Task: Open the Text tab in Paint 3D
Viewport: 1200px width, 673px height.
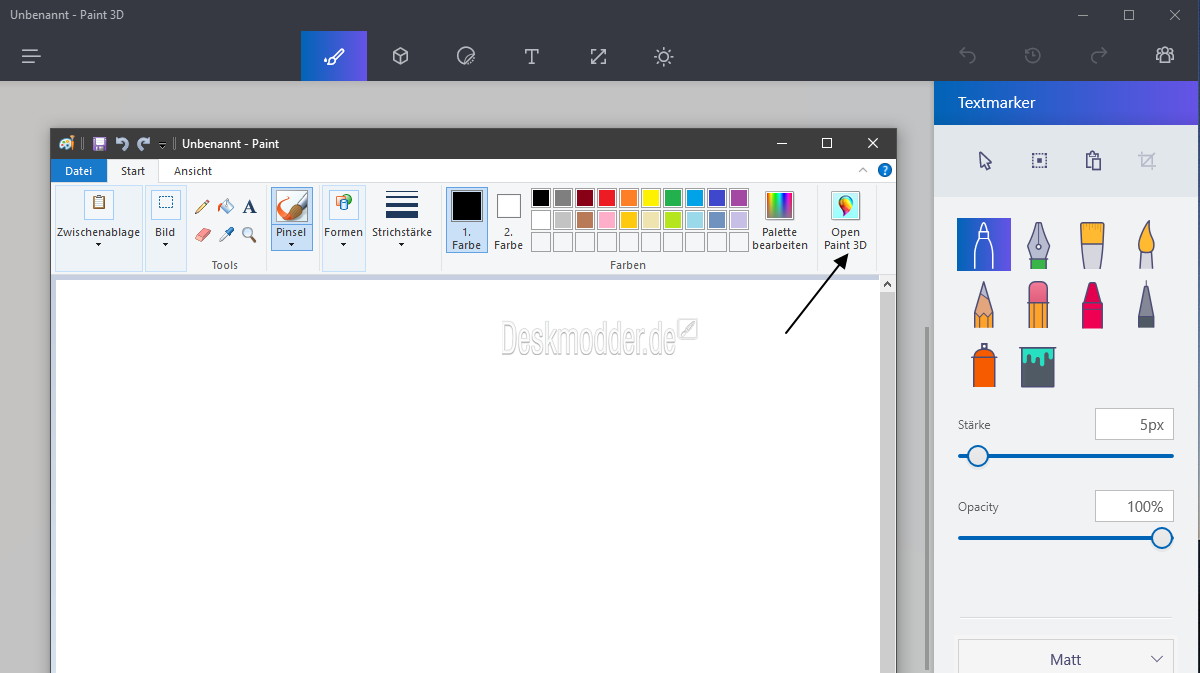Action: (x=532, y=56)
